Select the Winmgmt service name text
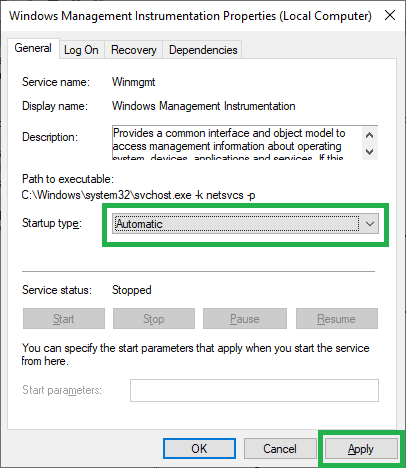The image size is (406, 468). [133, 82]
